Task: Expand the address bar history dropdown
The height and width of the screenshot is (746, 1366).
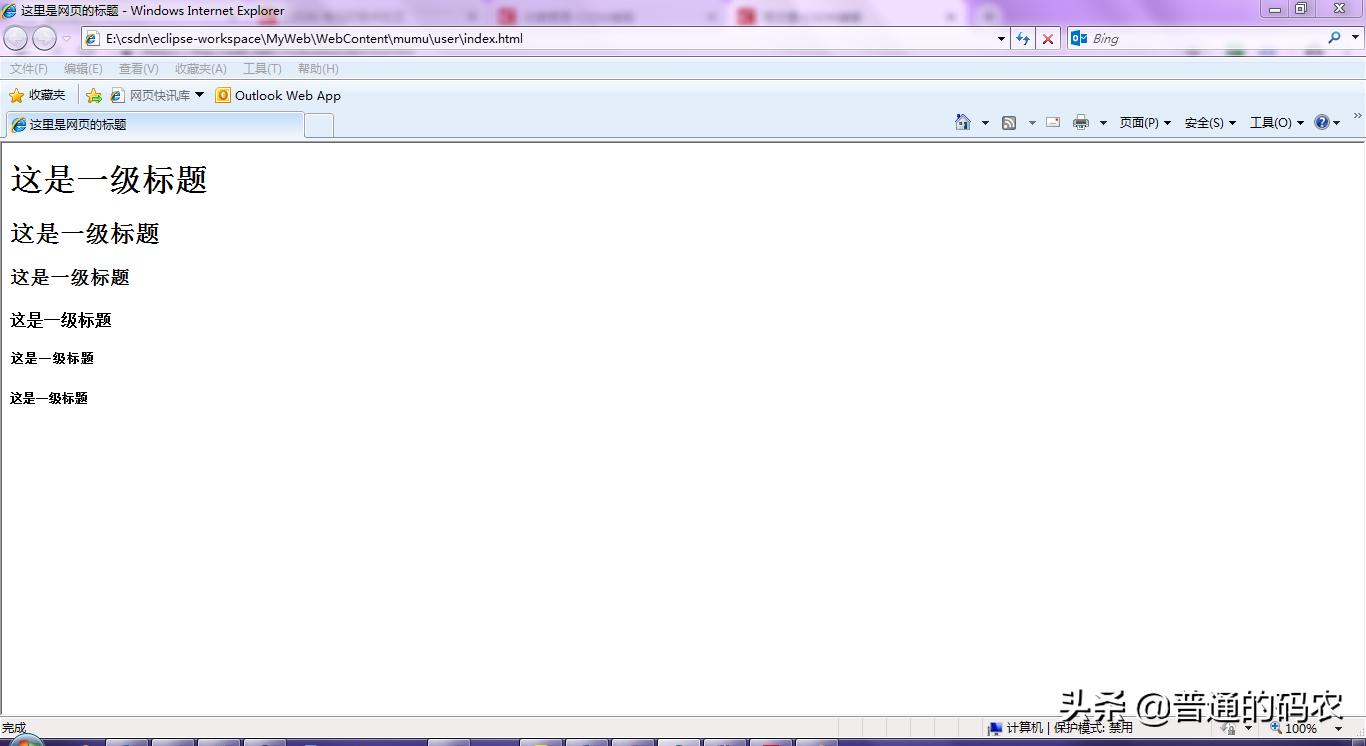Action: pos(1001,39)
